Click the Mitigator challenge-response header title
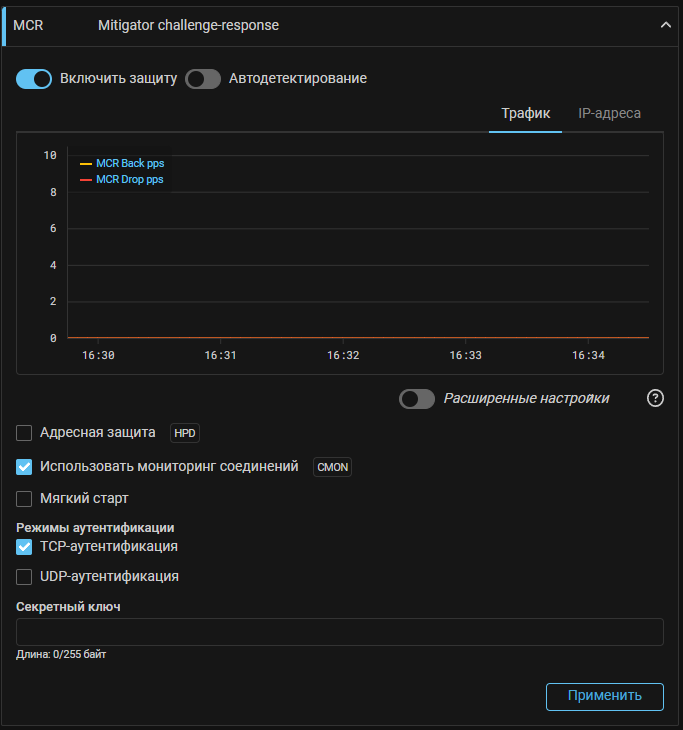 point(188,26)
